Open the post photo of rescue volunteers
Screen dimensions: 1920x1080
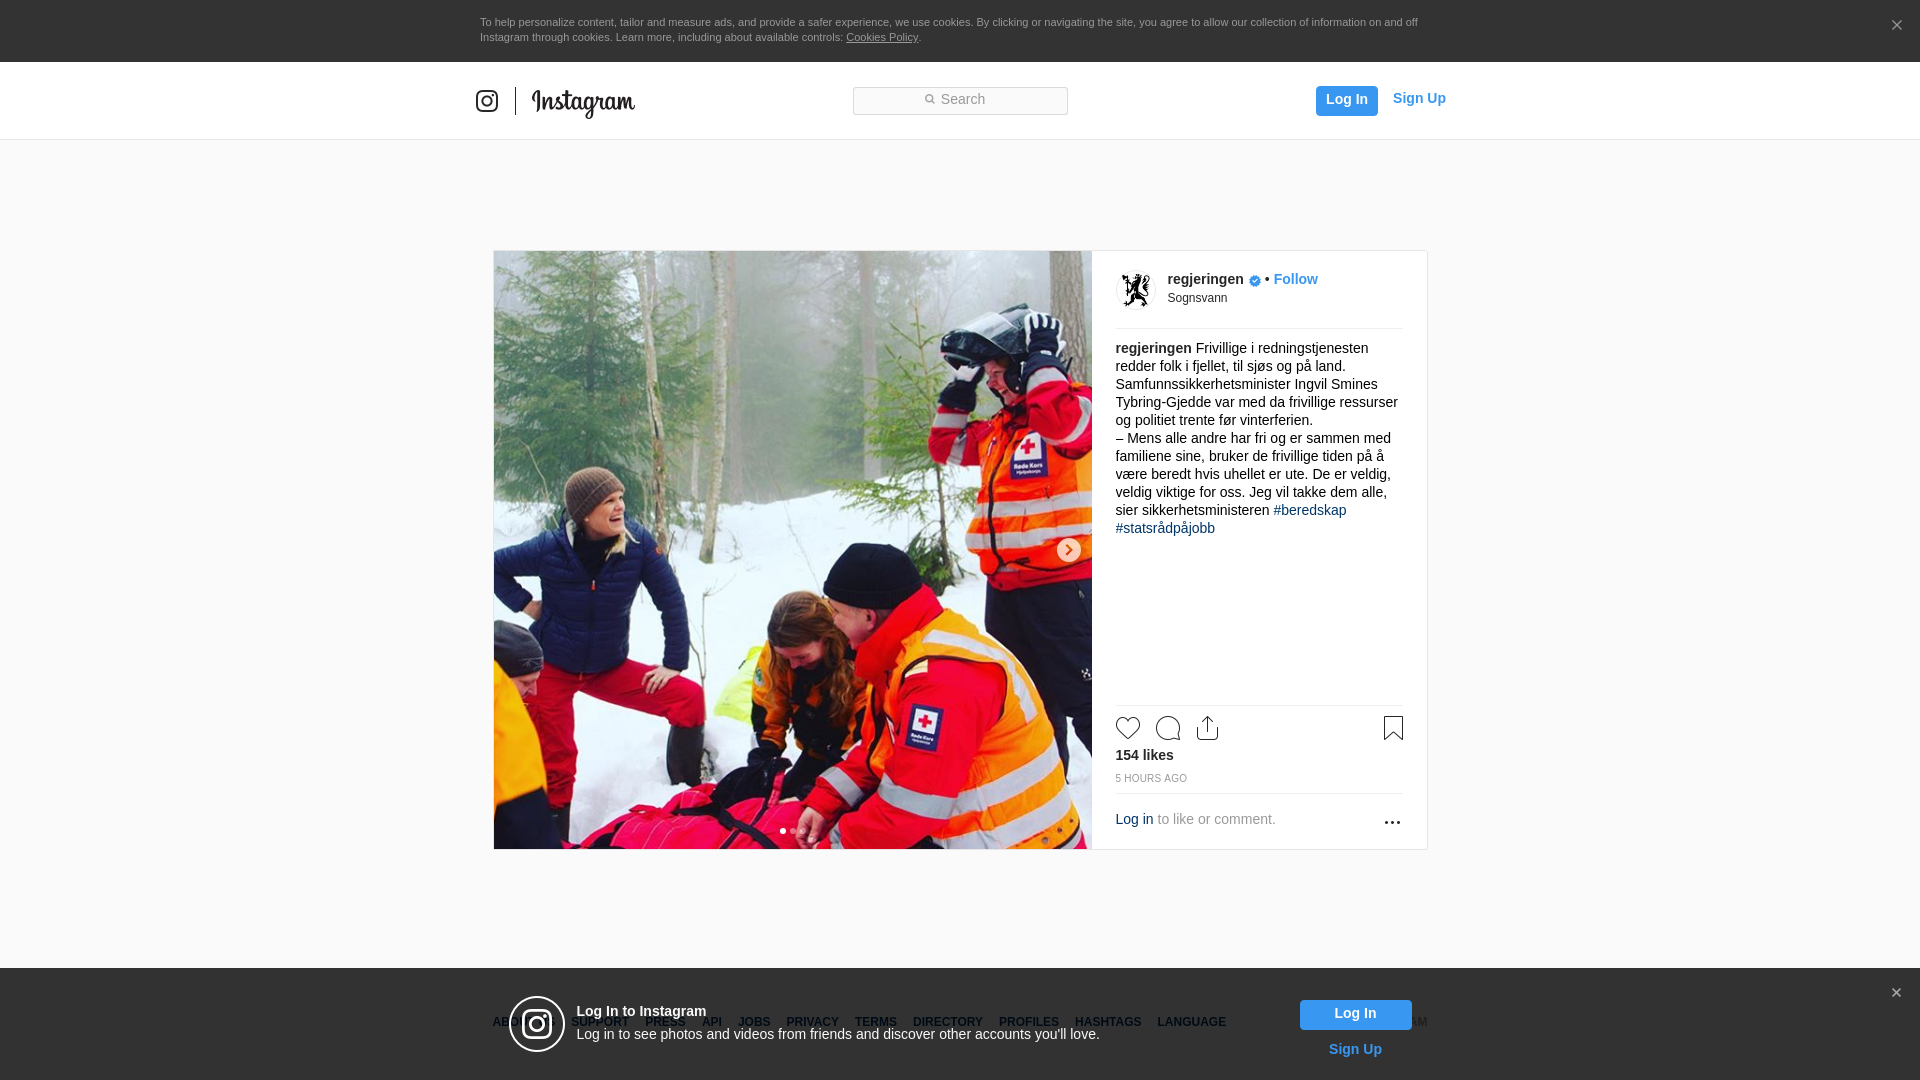[x=792, y=550]
